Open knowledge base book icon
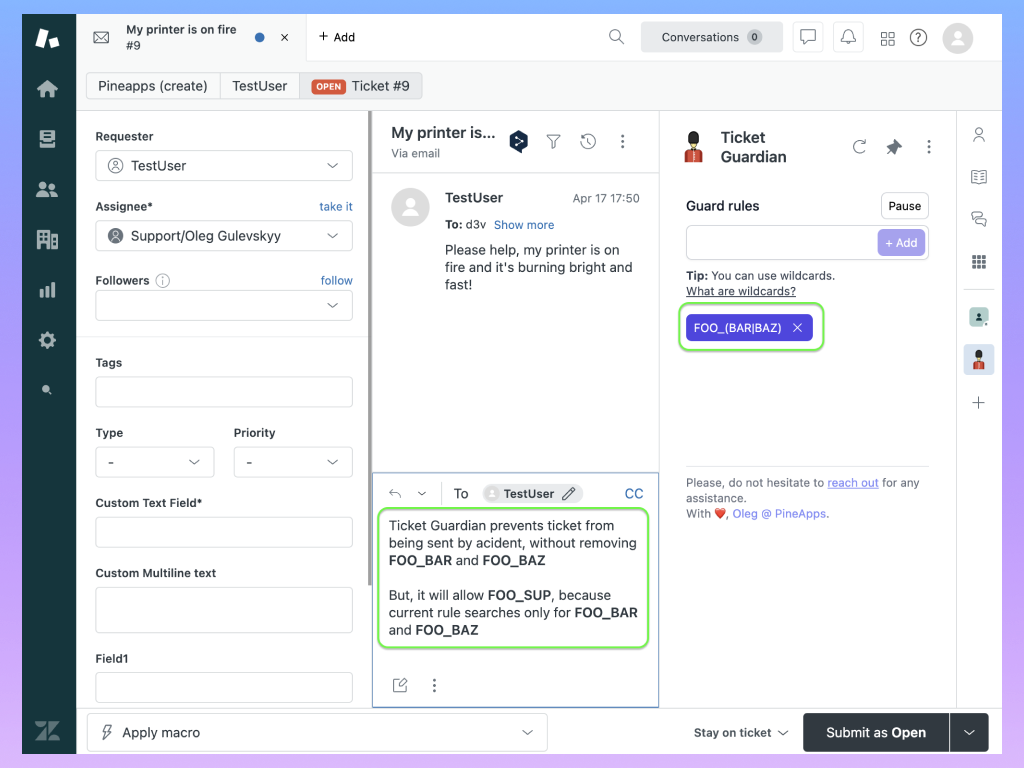The width and height of the screenshot is (1024, 768). click(978, 177)
